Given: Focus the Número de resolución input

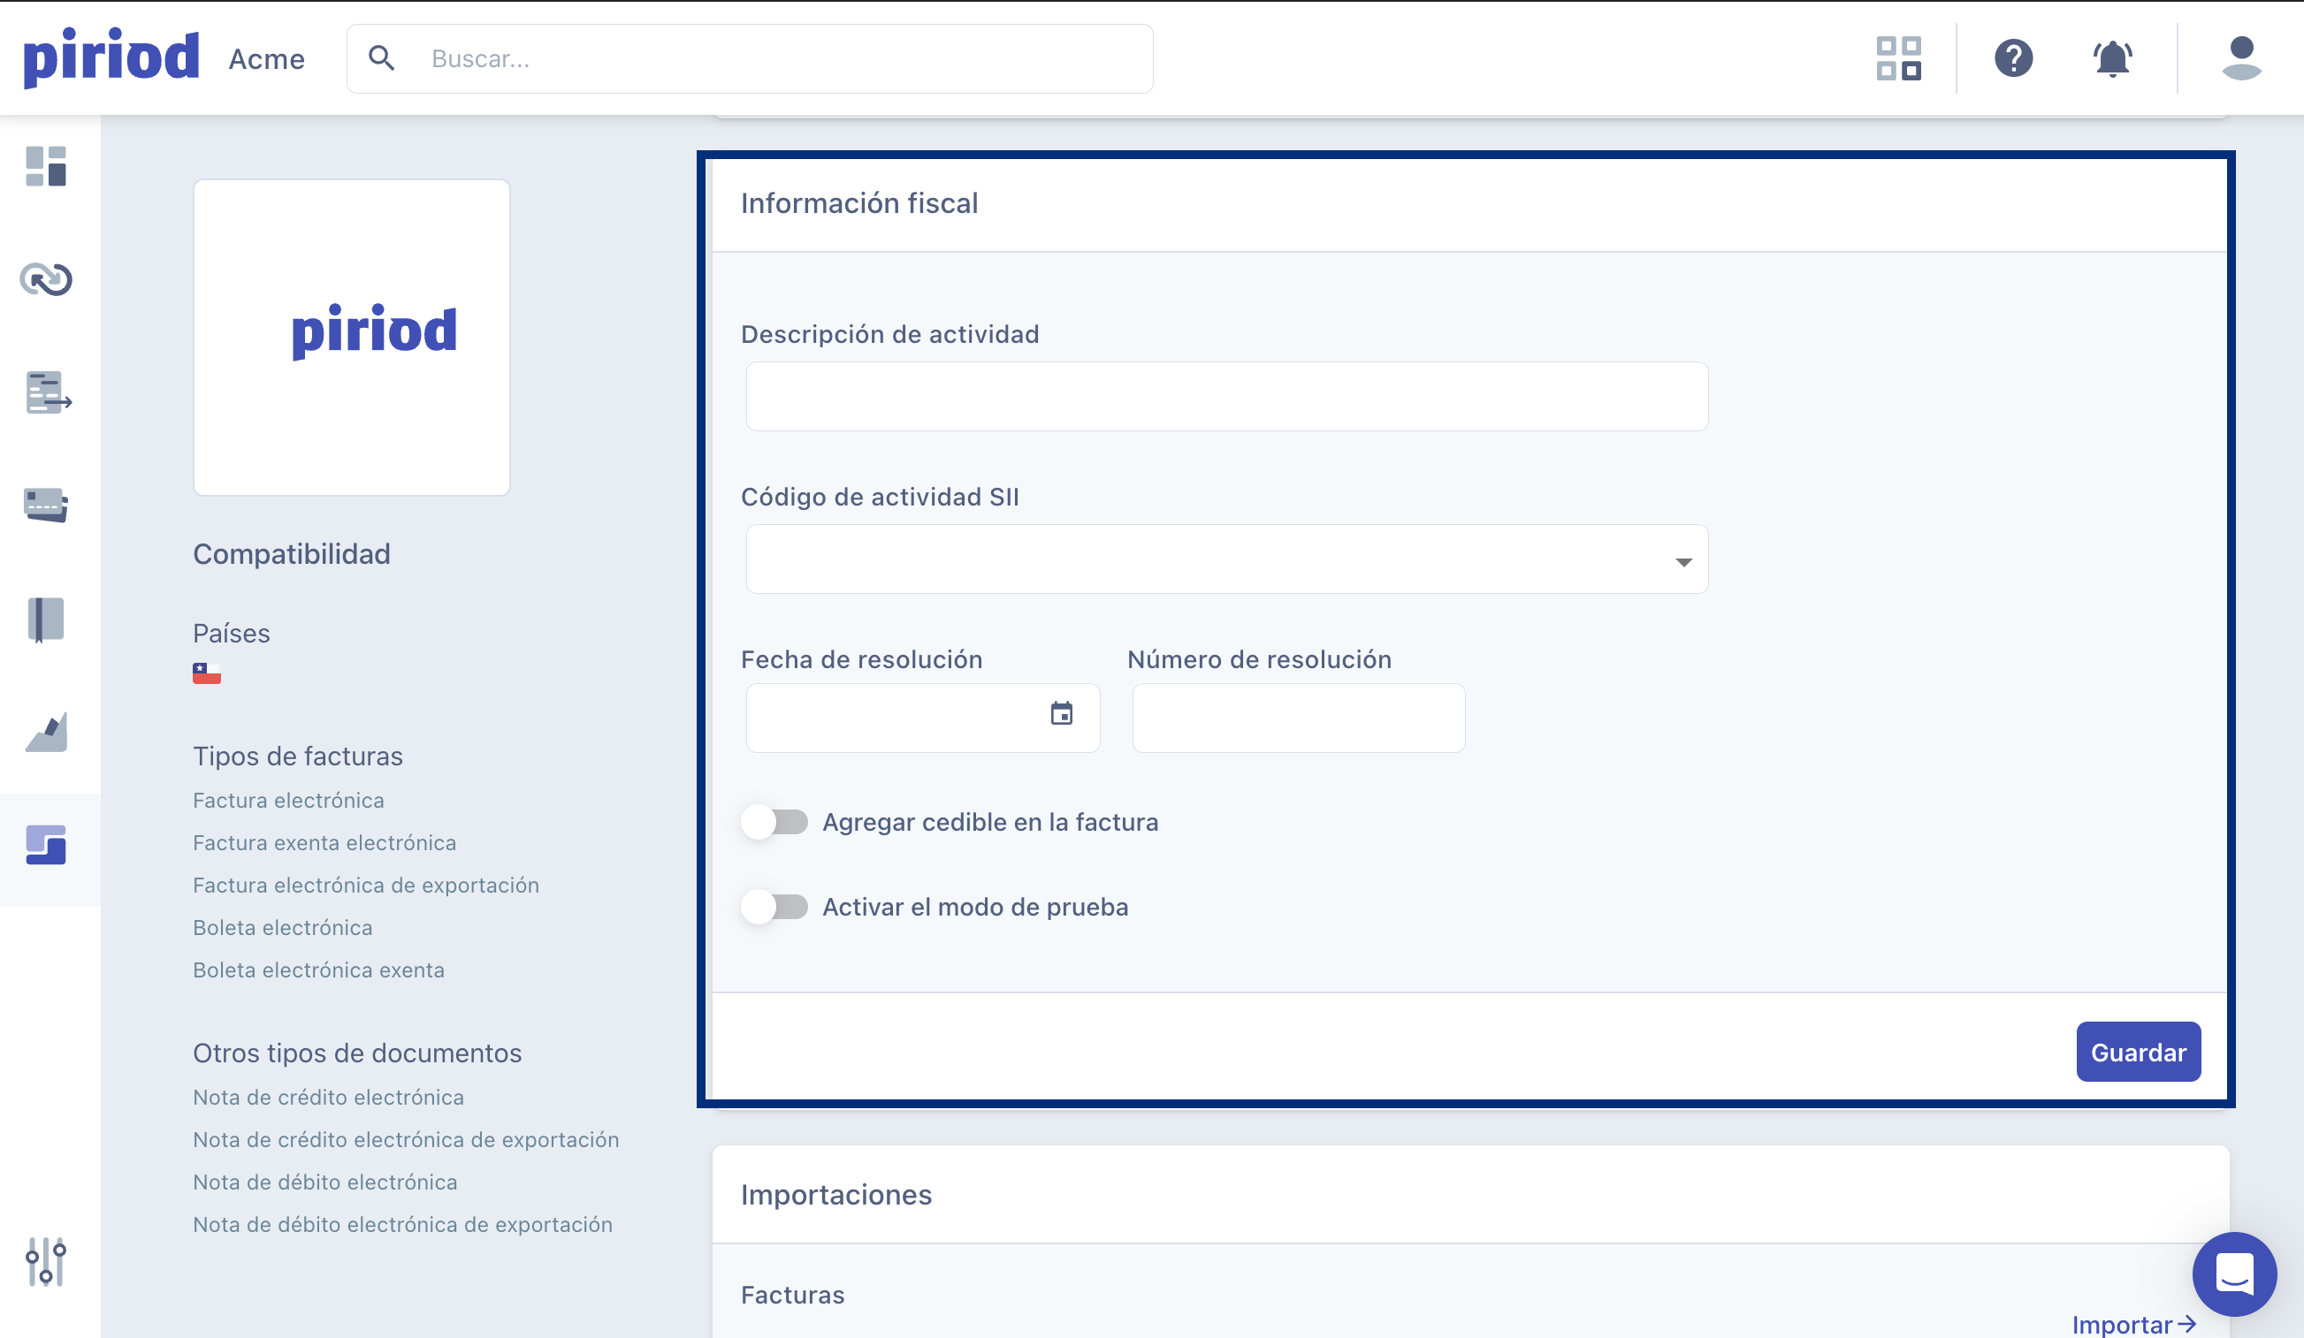Looking at the screenshot, I should [1298, 718].
